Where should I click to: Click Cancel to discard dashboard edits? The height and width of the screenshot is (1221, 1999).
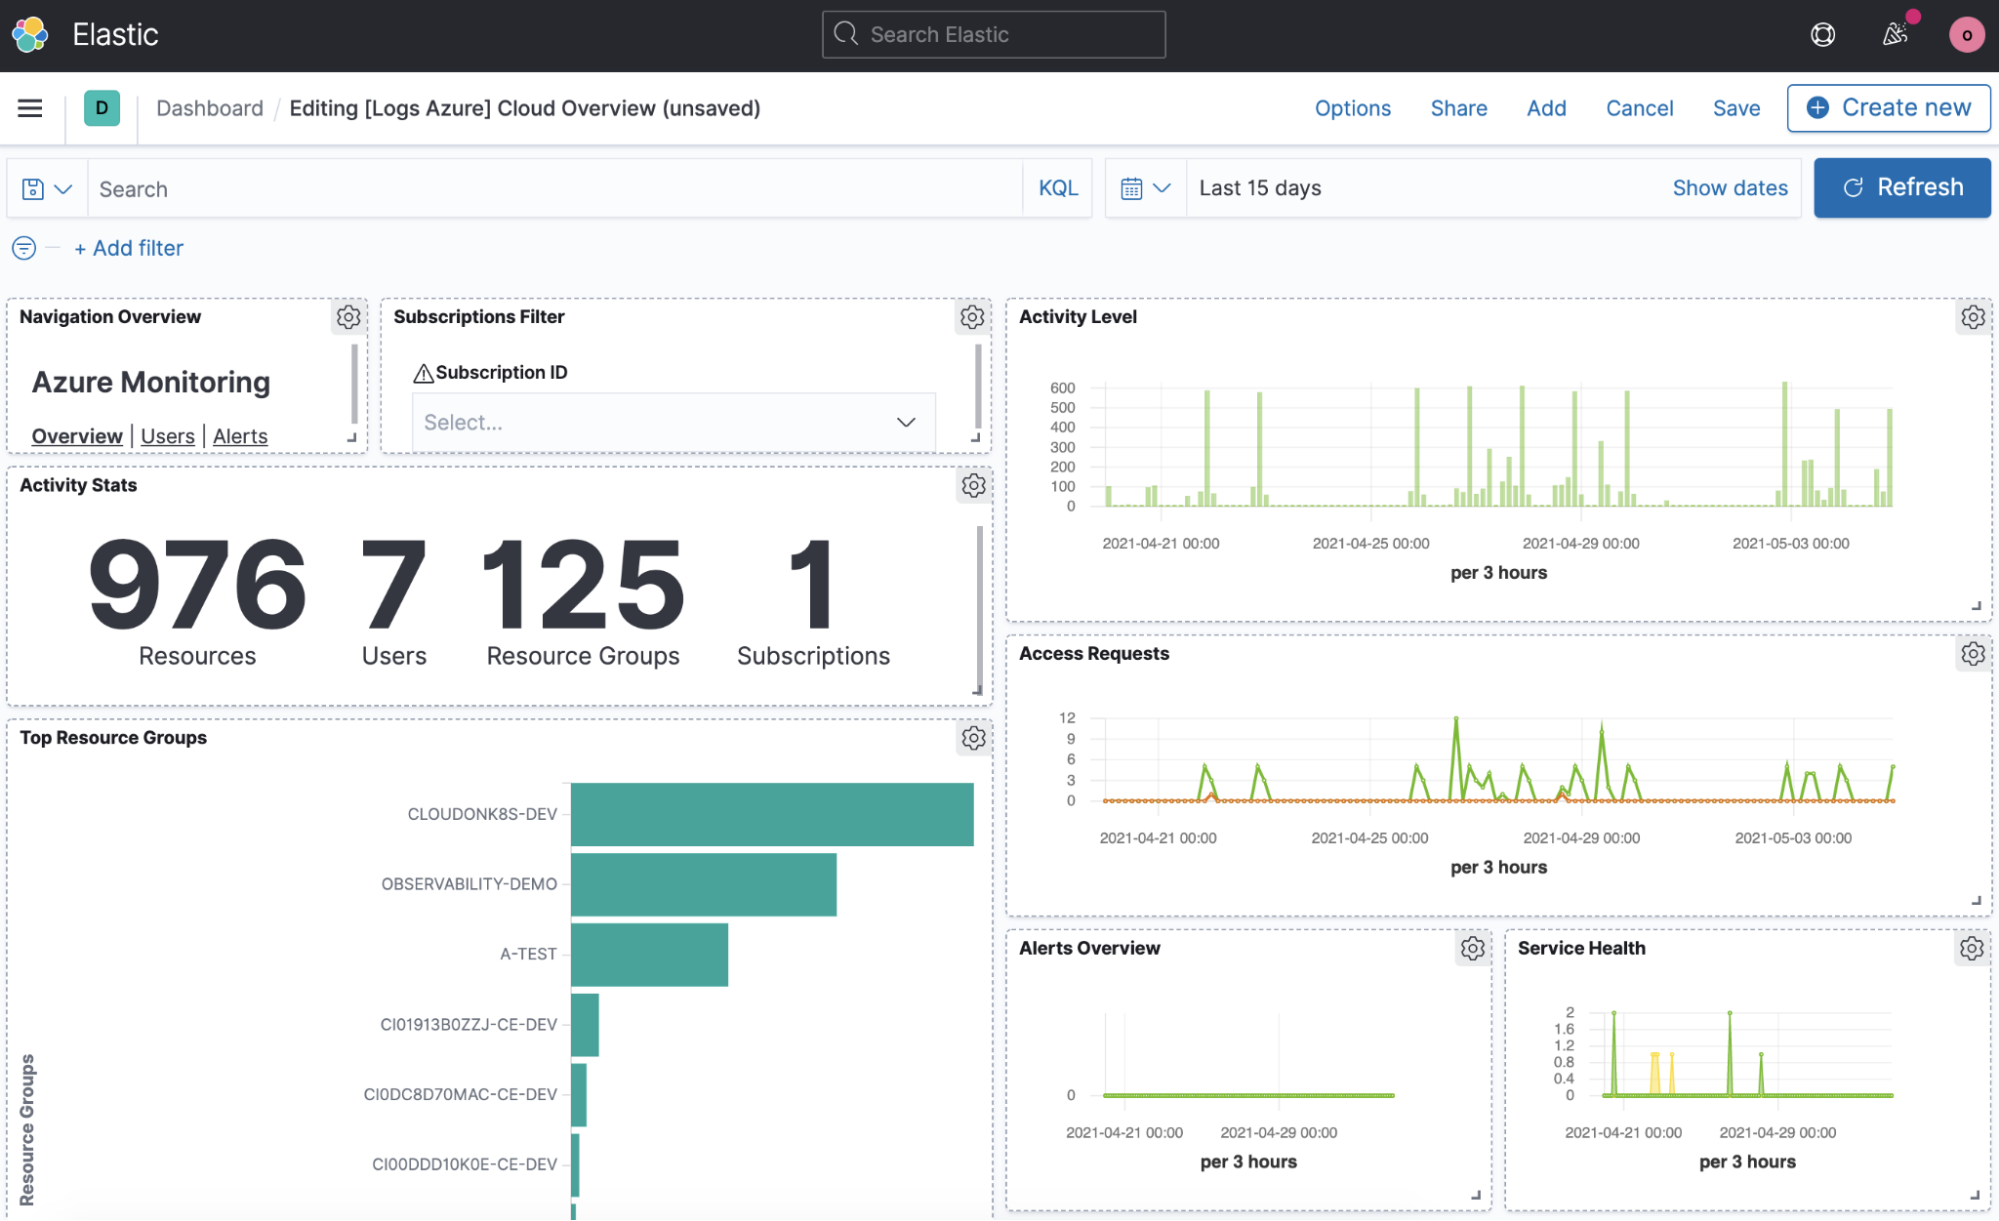coord(1639,108)
